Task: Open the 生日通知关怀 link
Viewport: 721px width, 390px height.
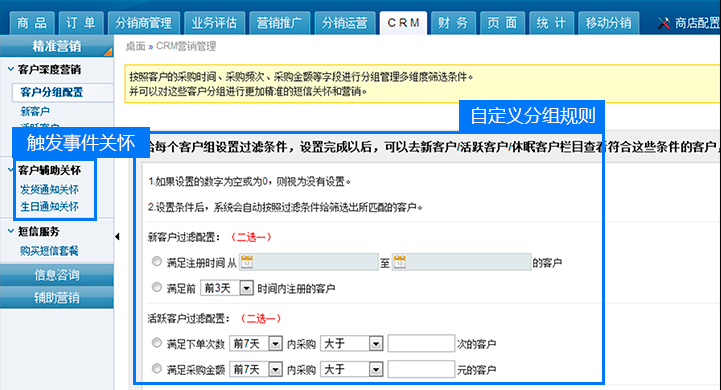Action: click(49, 207)
